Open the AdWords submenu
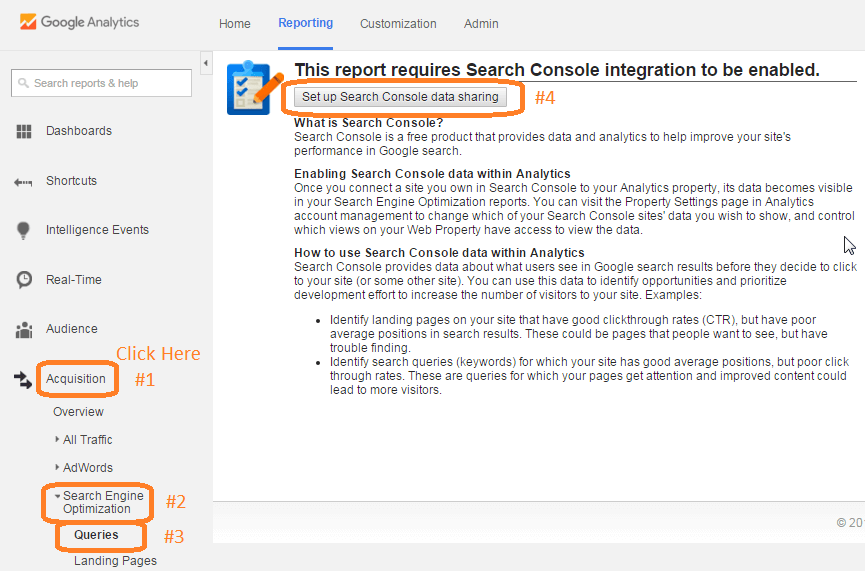This screenshot has height=574, width=865. [x=88, y=467]
